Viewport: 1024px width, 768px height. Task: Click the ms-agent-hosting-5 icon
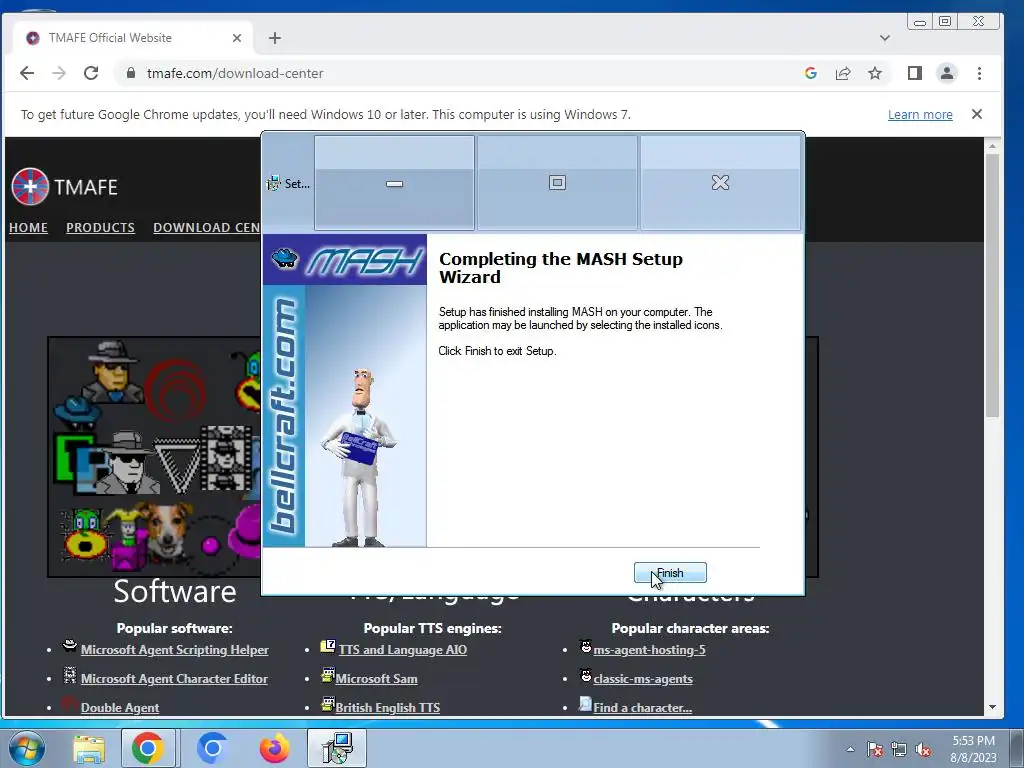coord(586,647)
